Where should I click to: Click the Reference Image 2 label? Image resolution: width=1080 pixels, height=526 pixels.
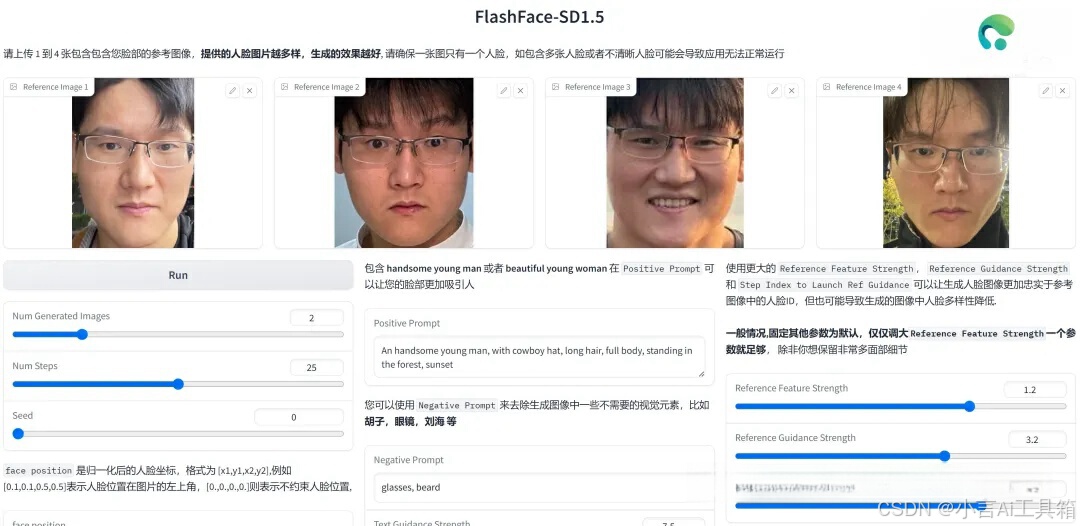(327, 87)
